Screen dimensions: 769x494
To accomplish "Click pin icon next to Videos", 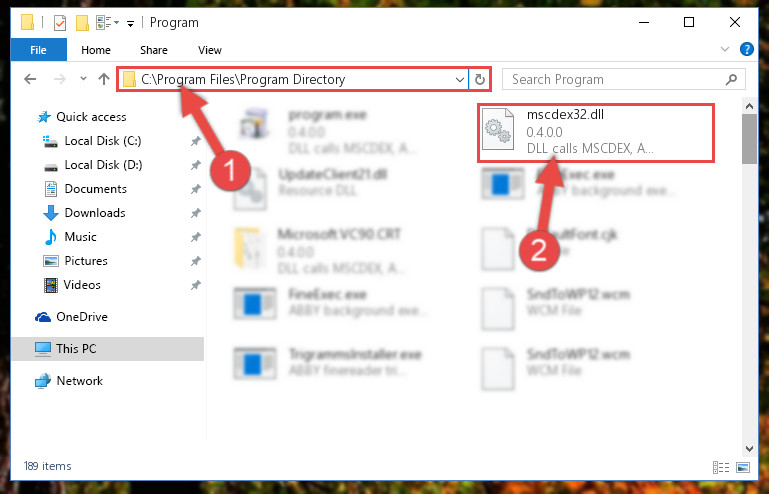I will tap(195, 285).
